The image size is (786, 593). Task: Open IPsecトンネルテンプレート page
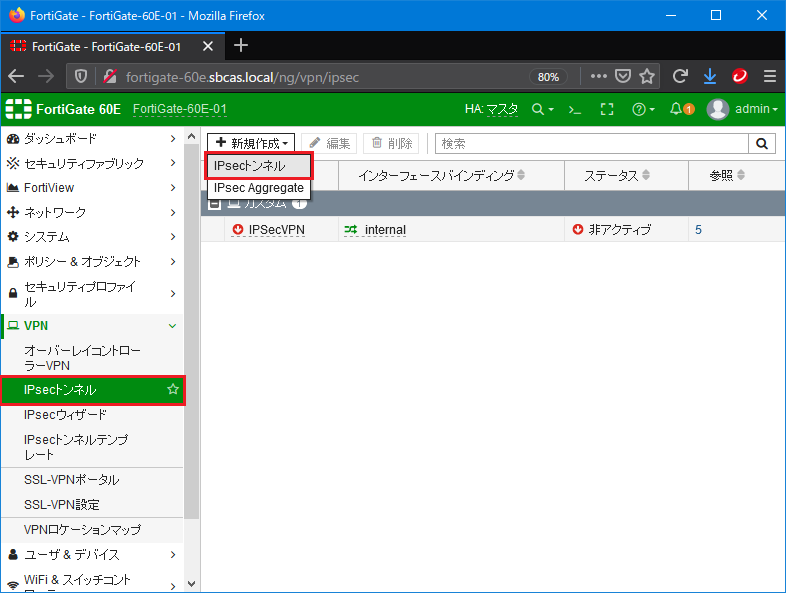click(x=92, y=447)
